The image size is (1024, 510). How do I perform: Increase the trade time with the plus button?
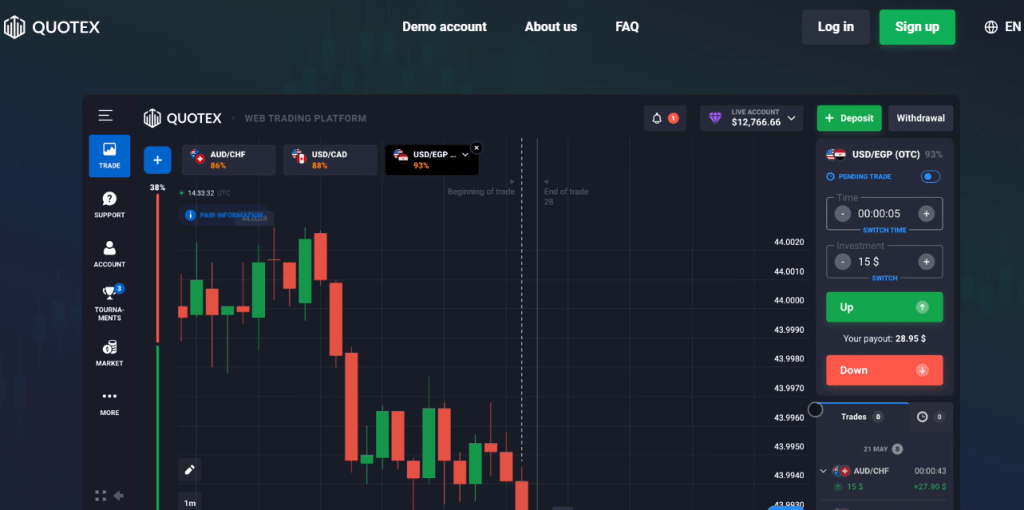[x=926, y=214]
